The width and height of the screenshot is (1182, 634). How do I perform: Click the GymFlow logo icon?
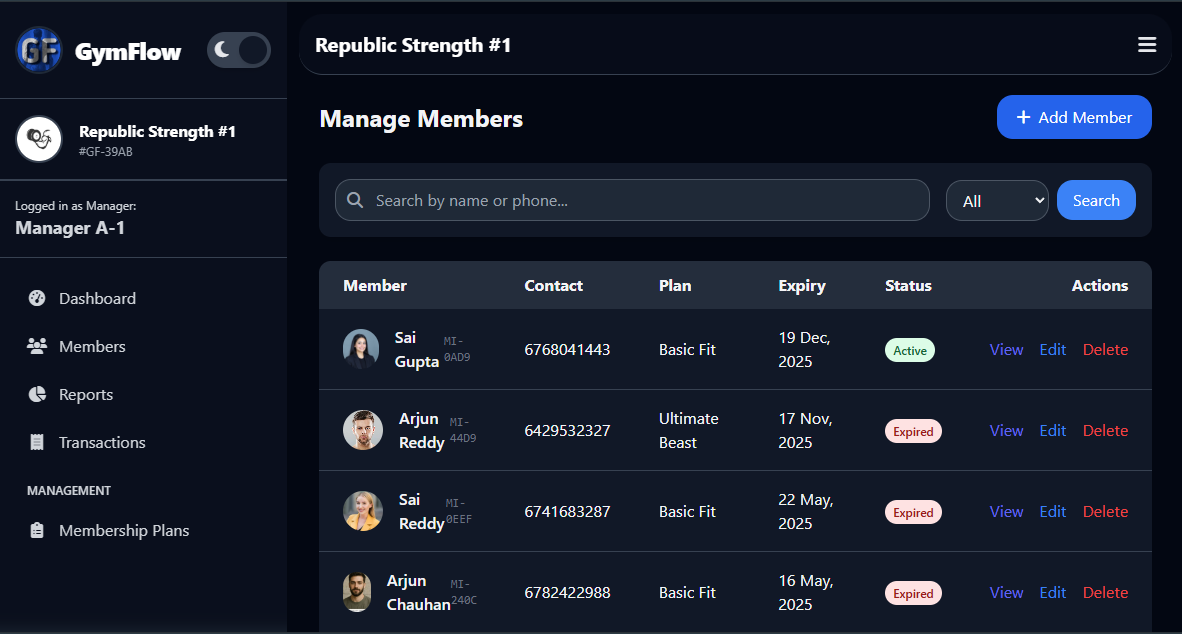click(x=38, y=50)
